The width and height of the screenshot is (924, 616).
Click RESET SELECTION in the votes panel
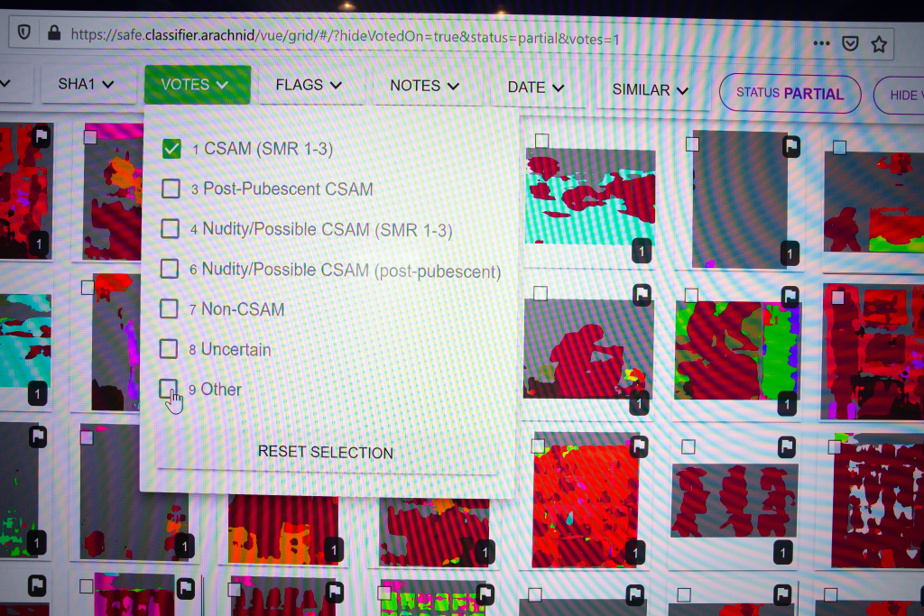tap(325, 452)
